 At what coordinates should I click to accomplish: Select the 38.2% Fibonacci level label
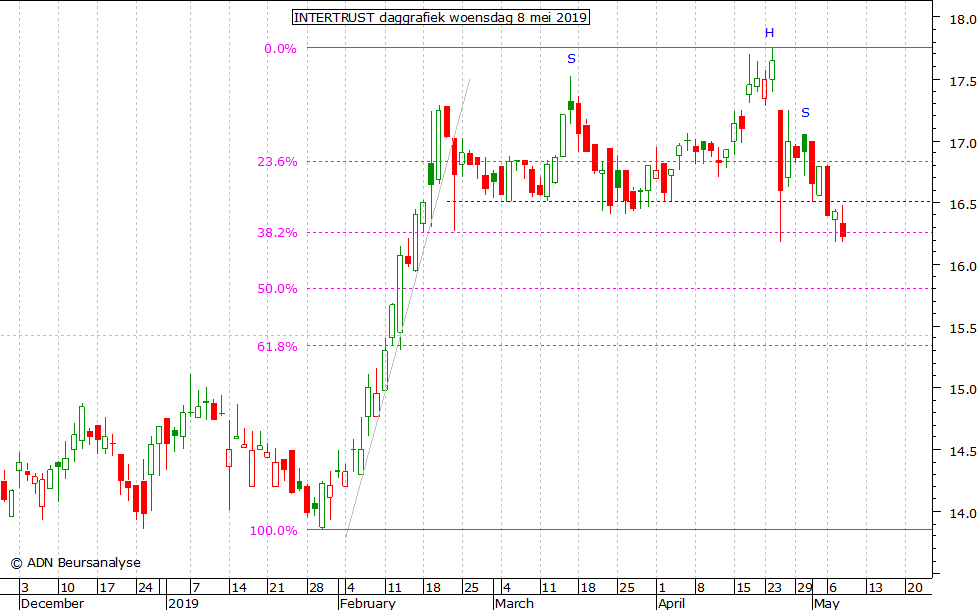278,232
